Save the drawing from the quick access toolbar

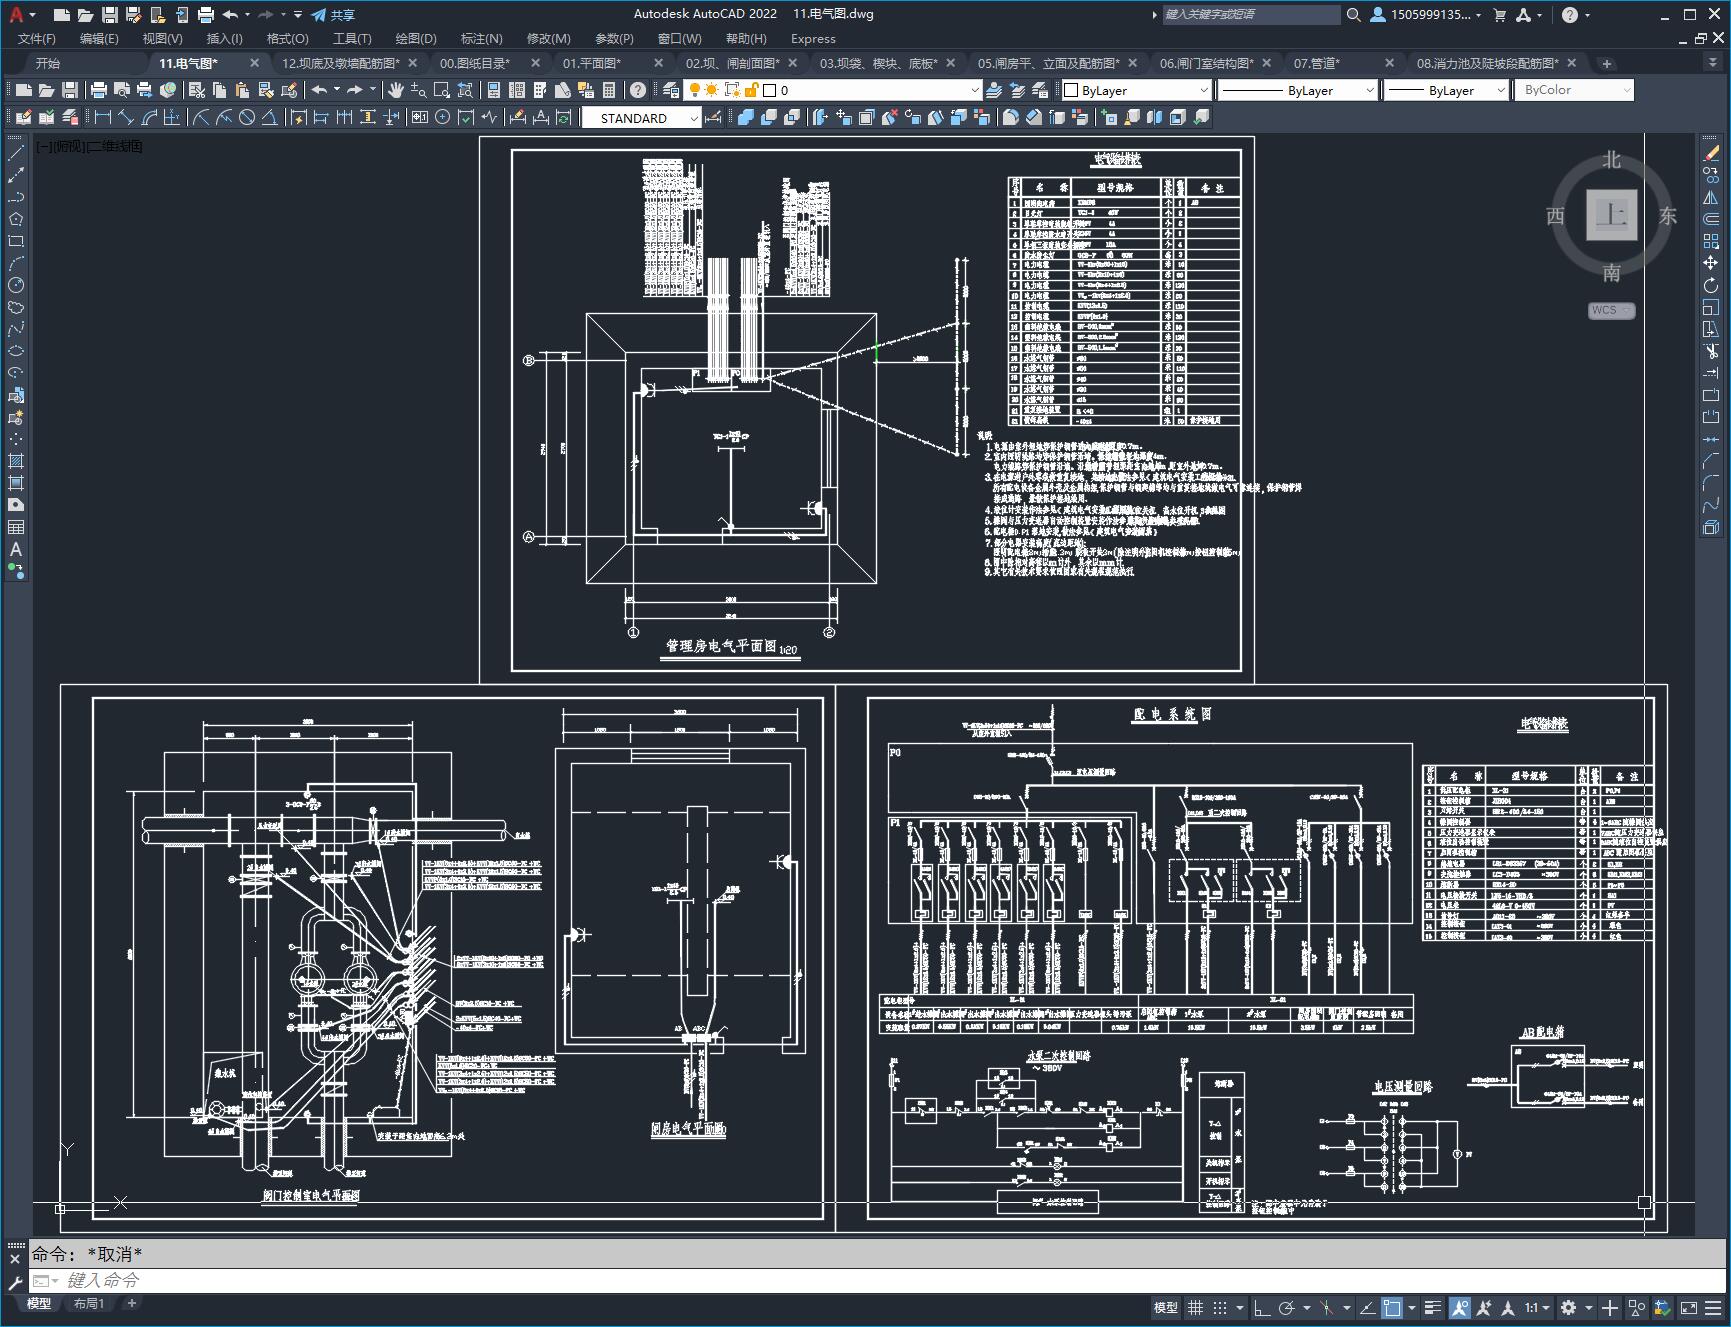110,15
